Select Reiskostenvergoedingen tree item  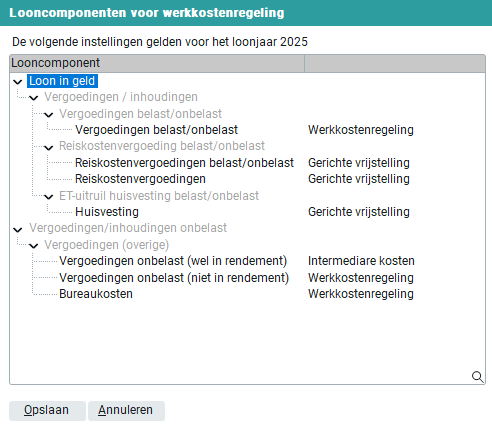coord(140,179)
